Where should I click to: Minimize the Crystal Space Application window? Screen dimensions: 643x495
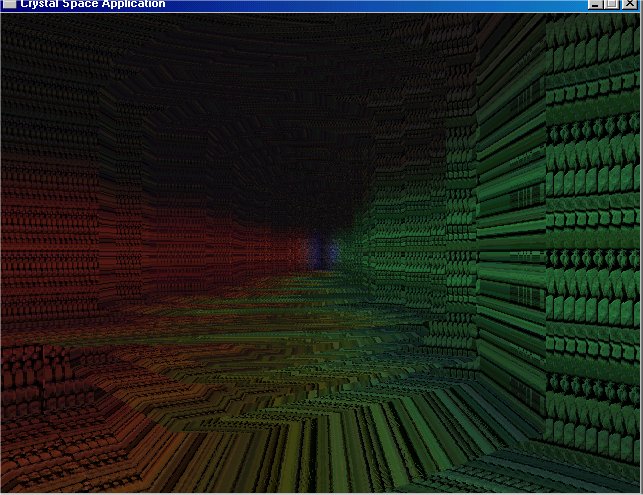596,5
